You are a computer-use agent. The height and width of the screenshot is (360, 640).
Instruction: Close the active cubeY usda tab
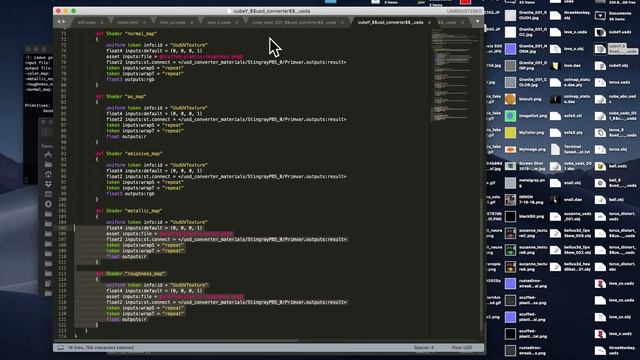point(429,22)
